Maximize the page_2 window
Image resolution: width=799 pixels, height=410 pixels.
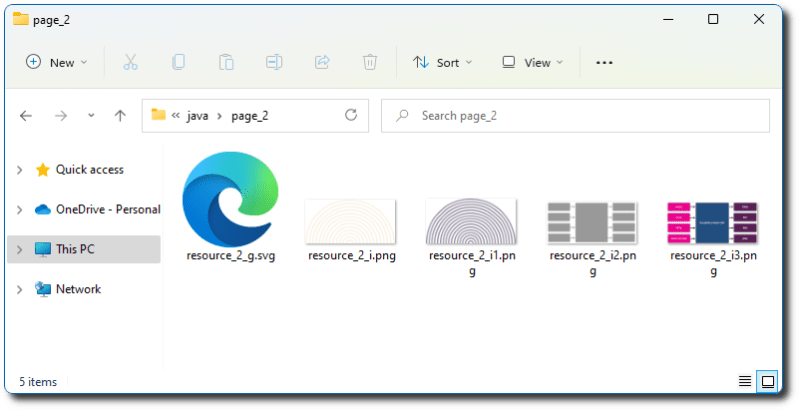pyautogui.click(x=713, y=19)
